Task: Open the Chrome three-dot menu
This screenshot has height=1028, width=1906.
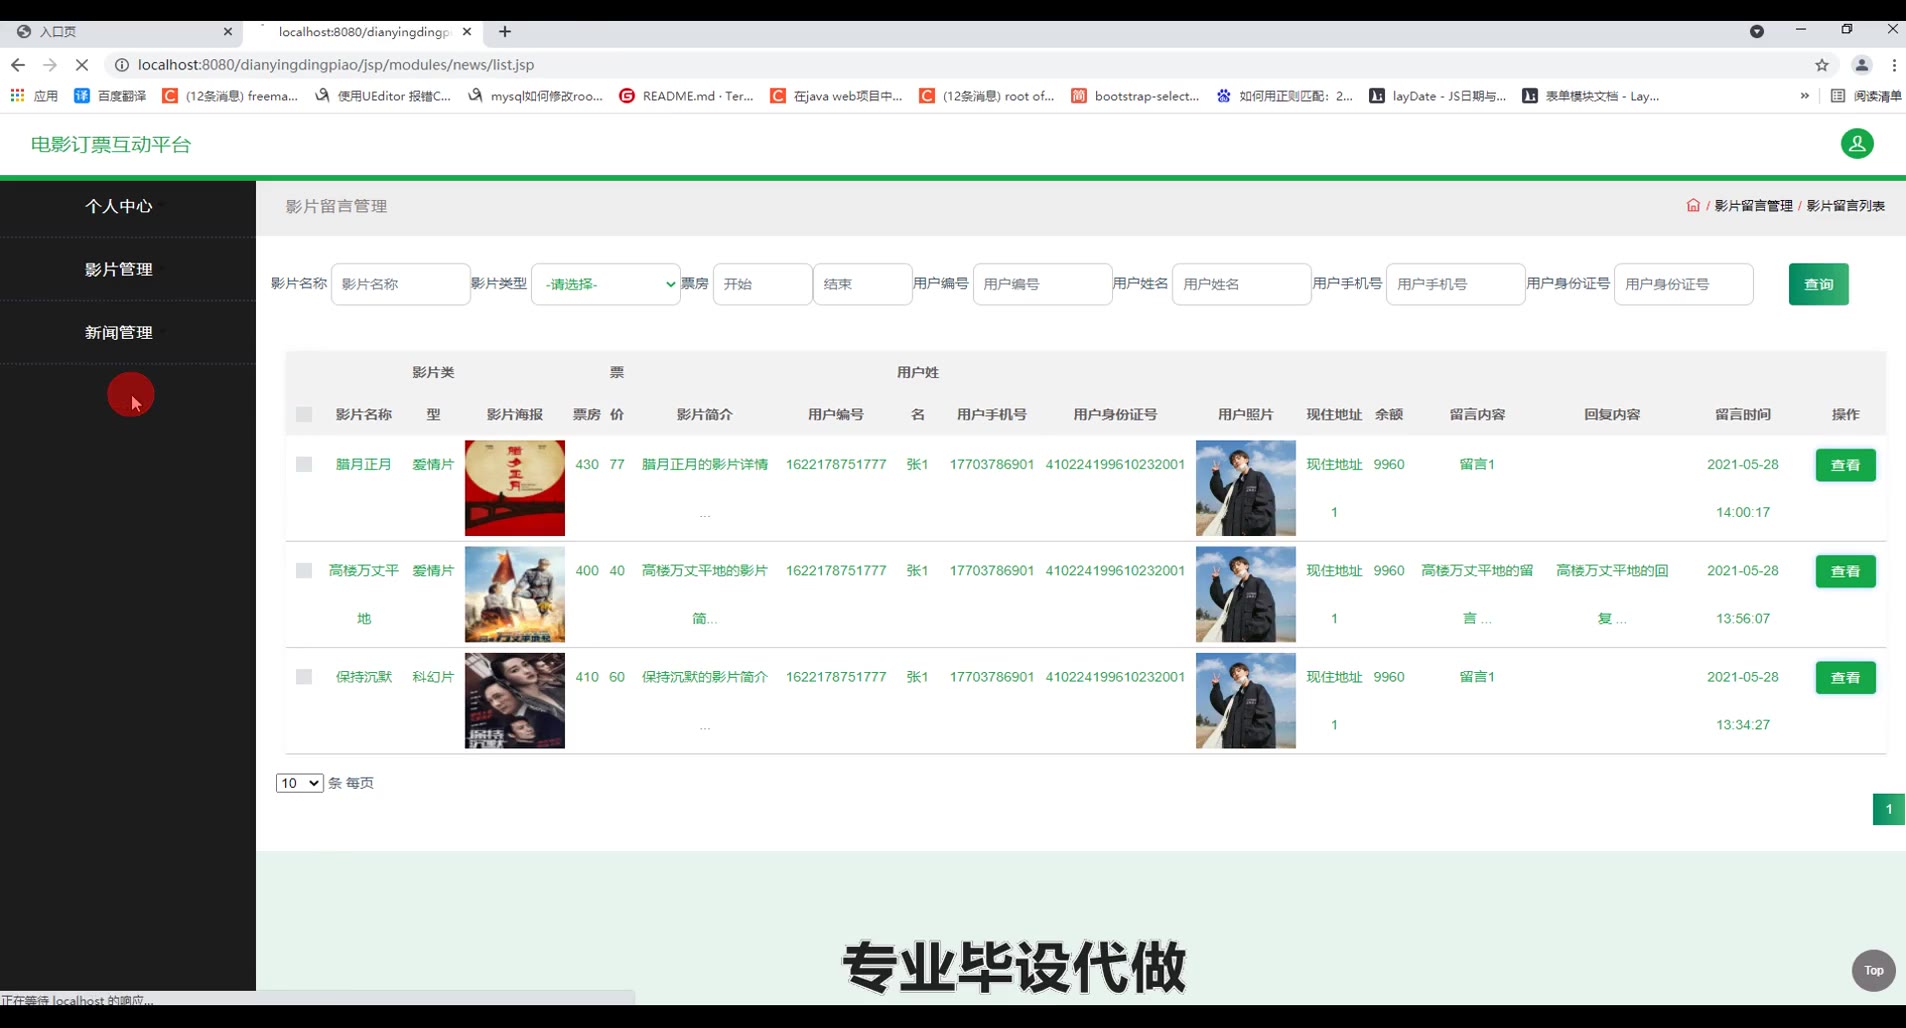Action: [1894, 65]
